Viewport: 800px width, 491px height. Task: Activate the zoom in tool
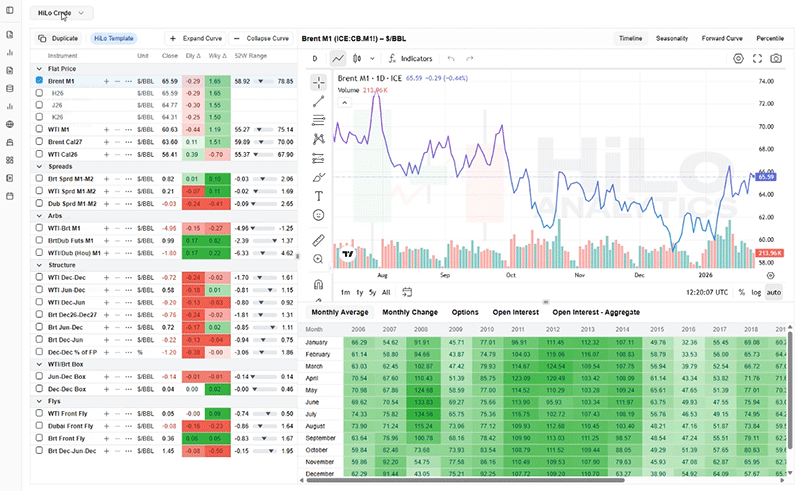click(x=319, y=259)
